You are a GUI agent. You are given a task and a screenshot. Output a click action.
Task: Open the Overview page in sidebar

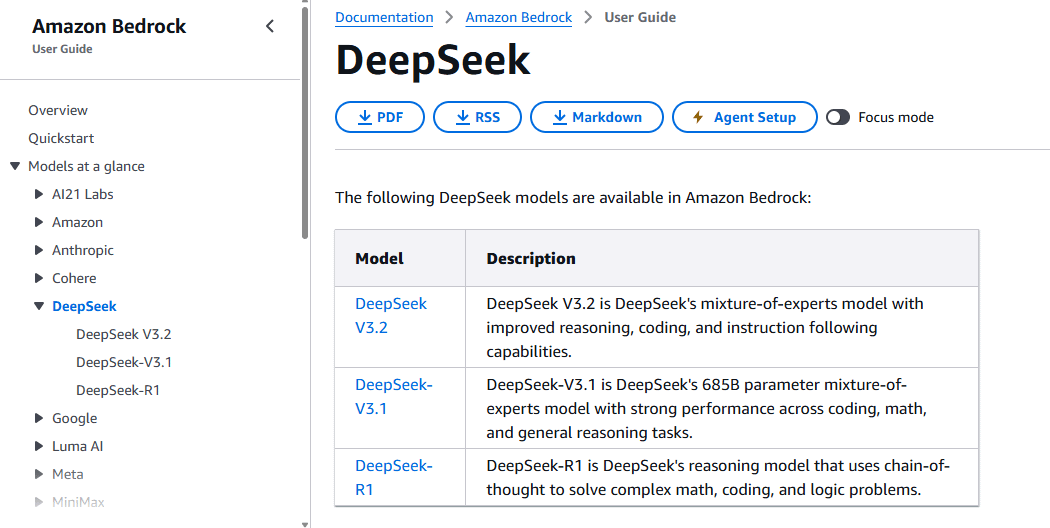(x=58, y=110)
